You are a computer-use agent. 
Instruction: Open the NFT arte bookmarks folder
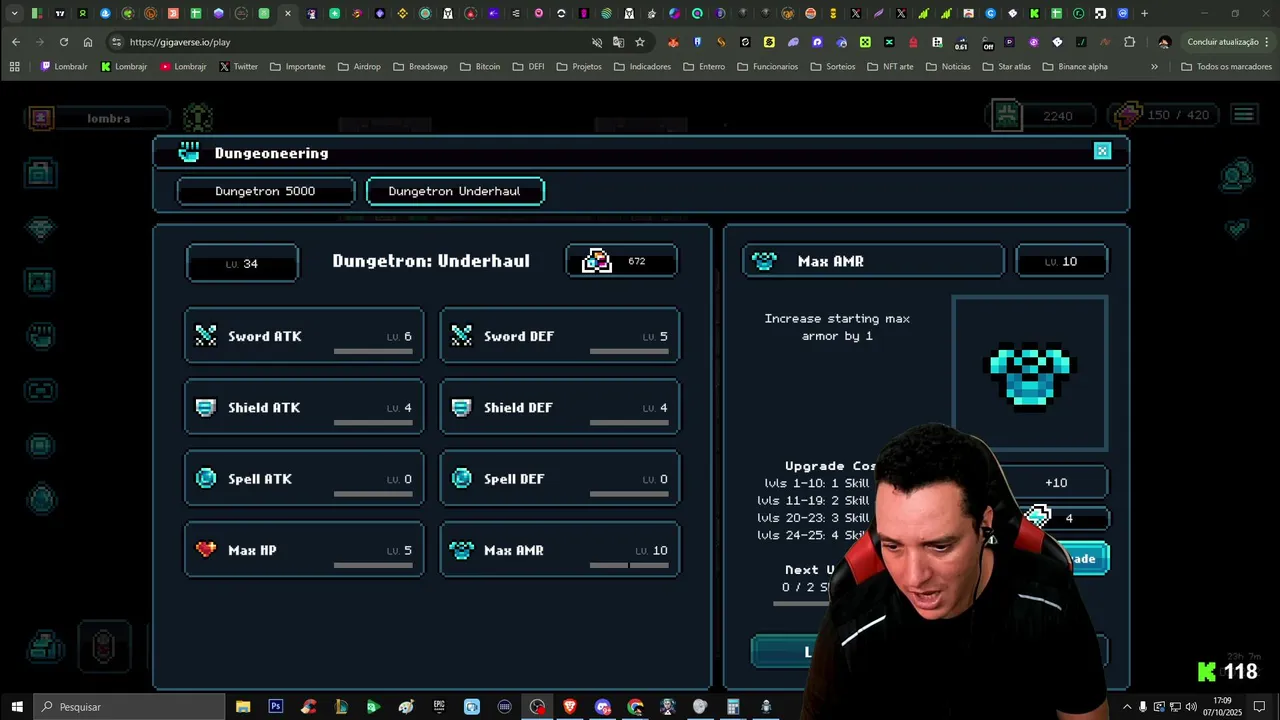892,66
